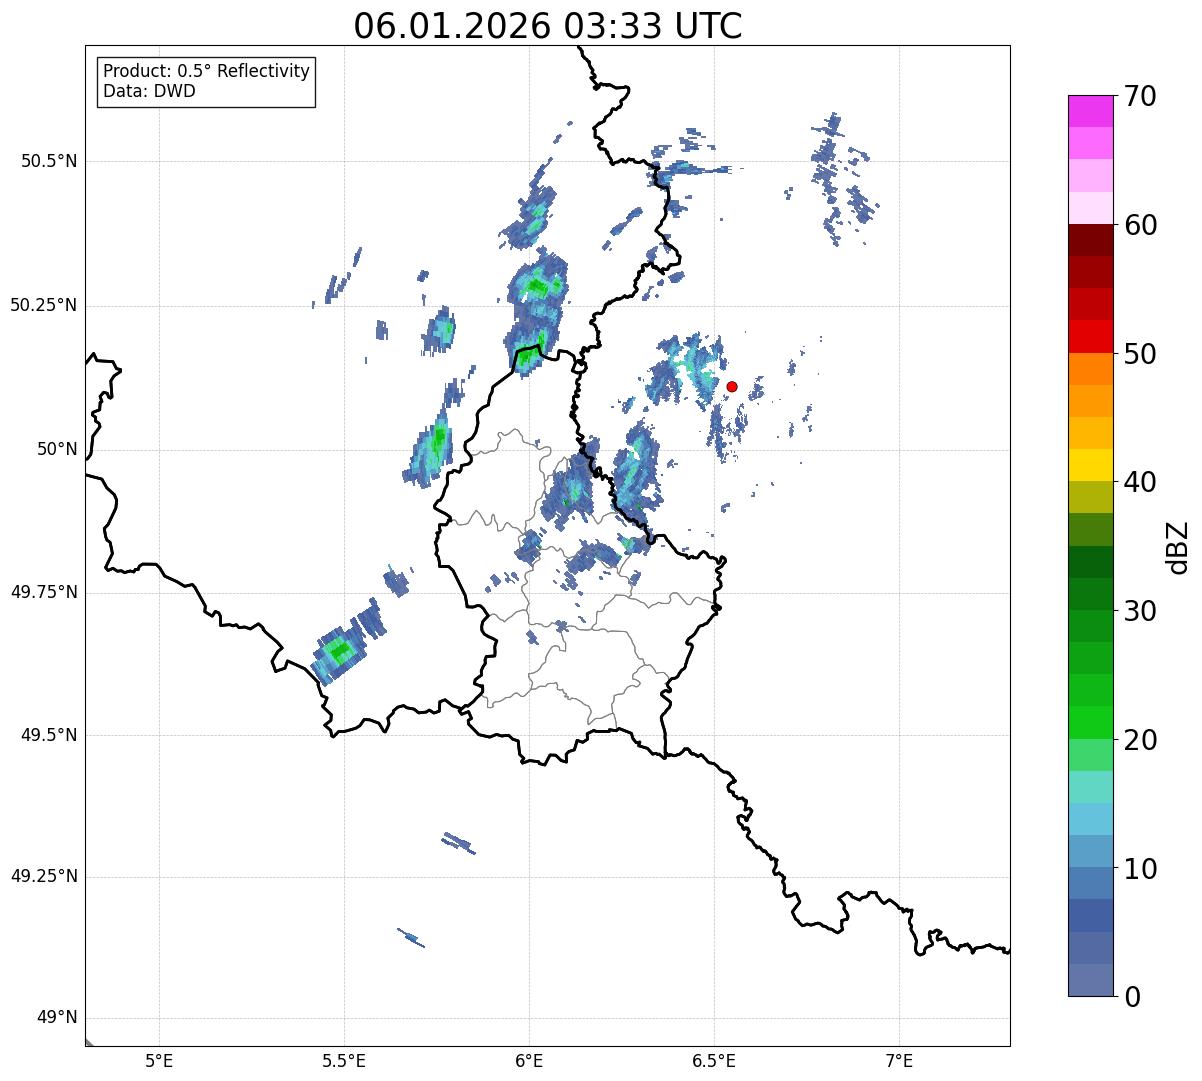Click the small radar echo near 49.3°N
Screen dimensions: 1202x1081
tap(458, 842)
